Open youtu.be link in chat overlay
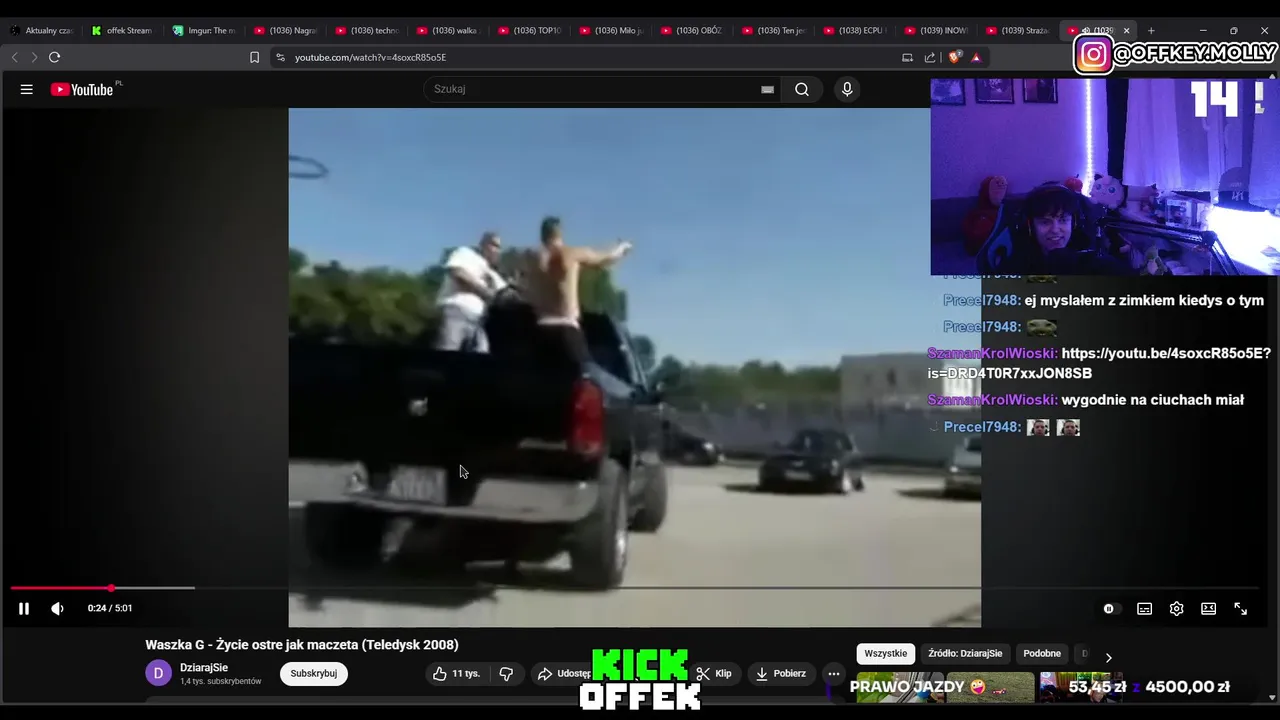1280x720 pixels. coord(1099,363)
